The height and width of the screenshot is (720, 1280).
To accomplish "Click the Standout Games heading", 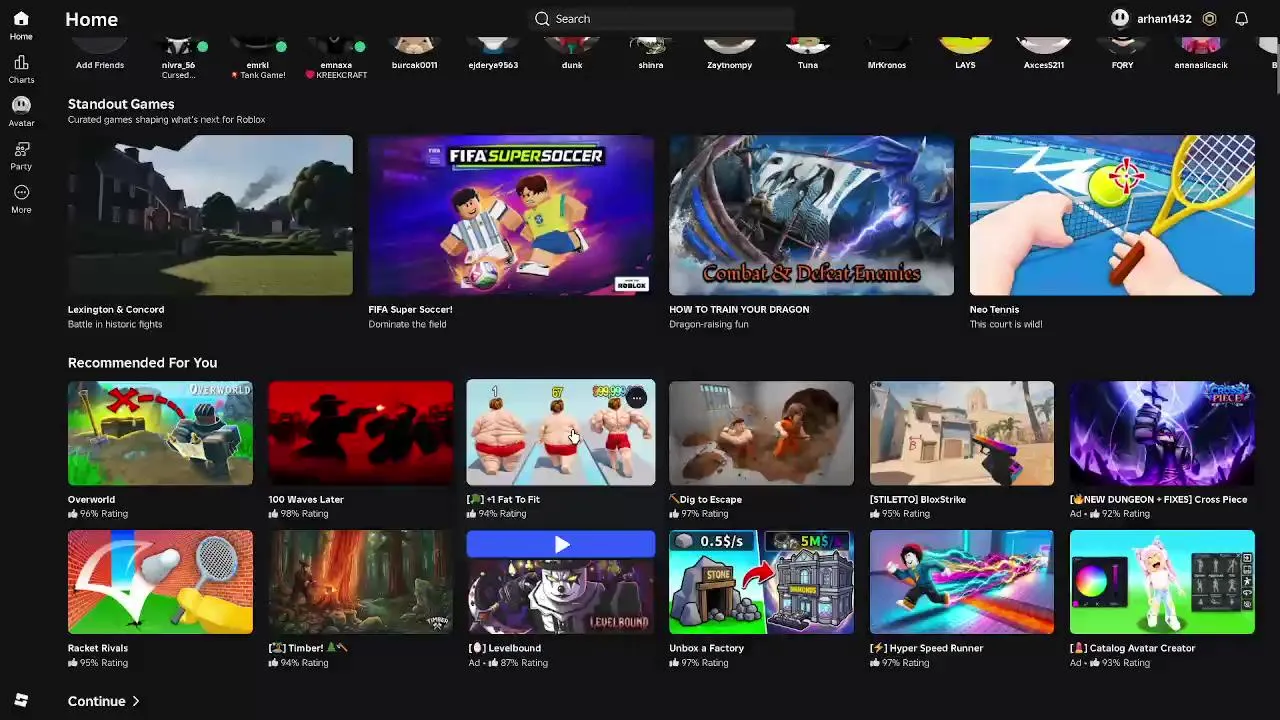I will point(121,104).
